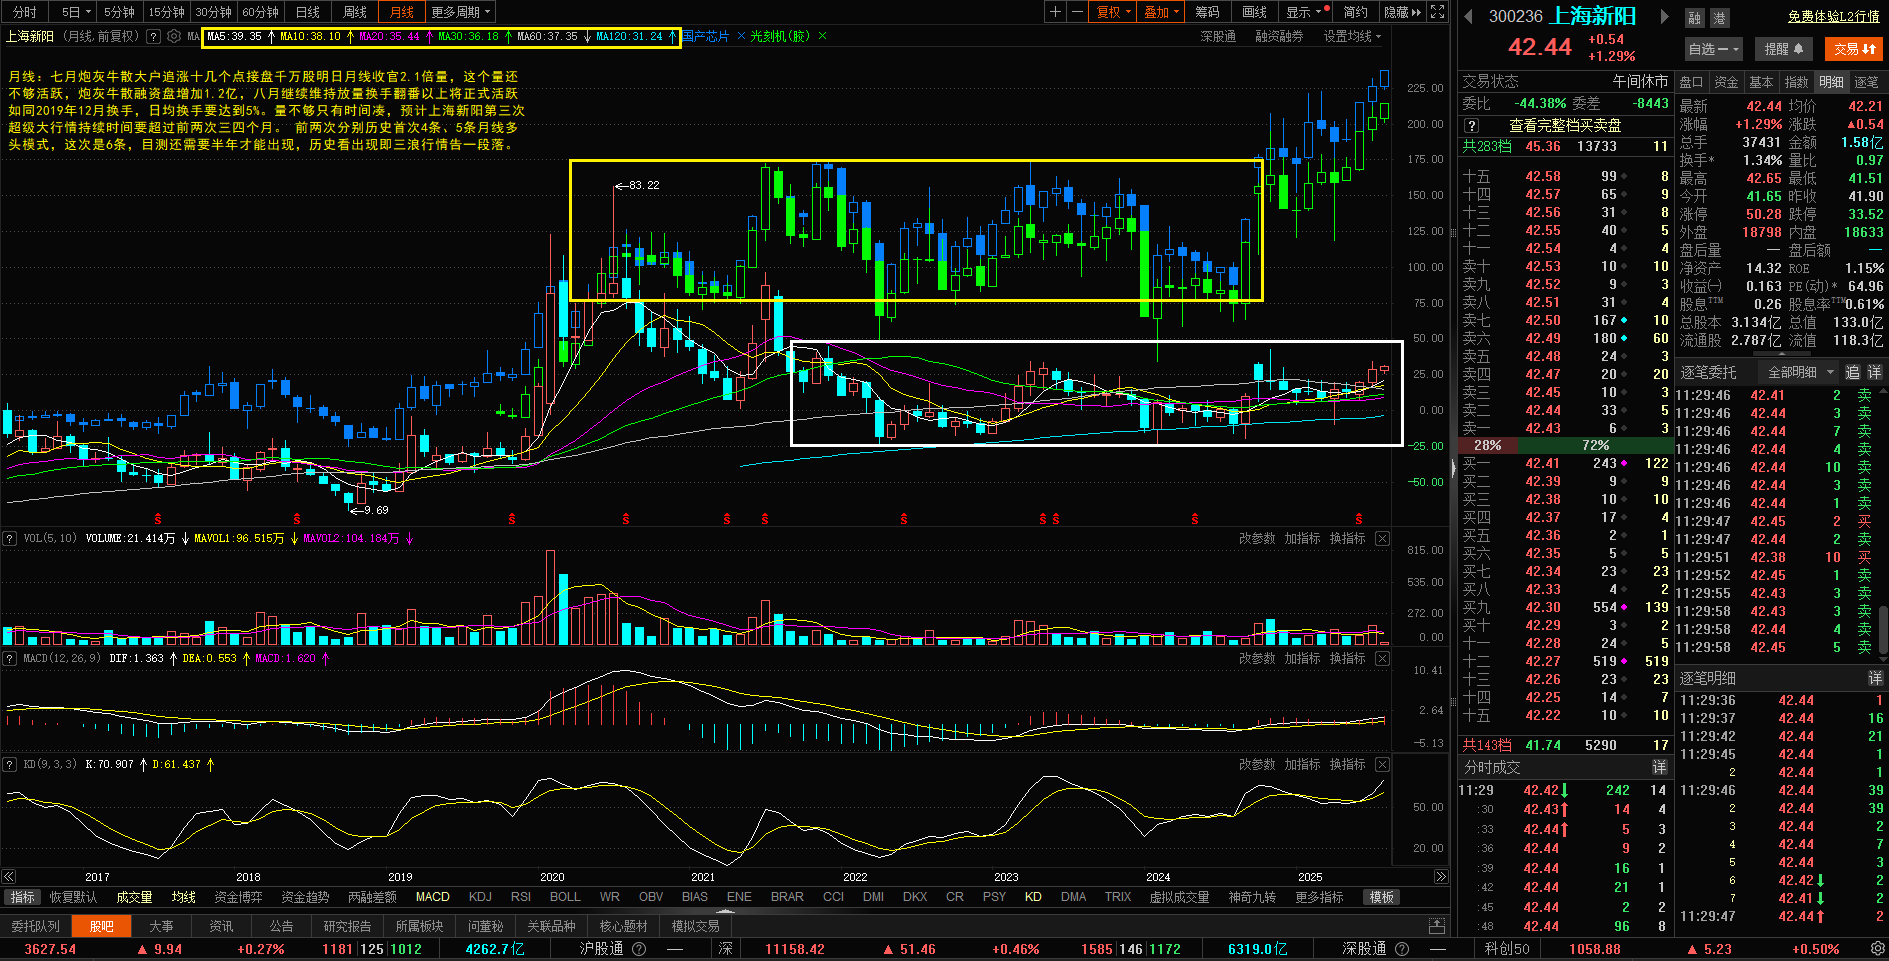The height and width of the screenshot is (961, 1889).
Task: Toggle 筹码 chip distribution view
Action: [1207, 12]
